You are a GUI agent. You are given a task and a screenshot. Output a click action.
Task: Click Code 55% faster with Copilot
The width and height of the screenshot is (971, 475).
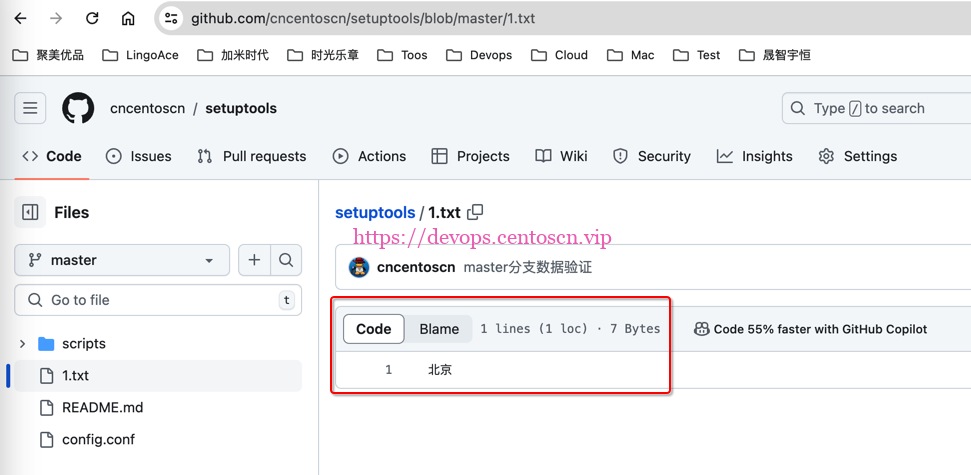coord(810,329)
